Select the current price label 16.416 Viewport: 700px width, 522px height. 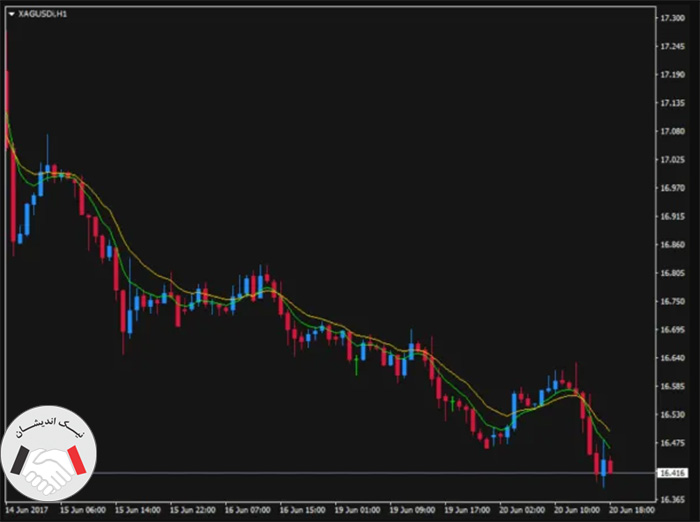click(x=673, y=473)
